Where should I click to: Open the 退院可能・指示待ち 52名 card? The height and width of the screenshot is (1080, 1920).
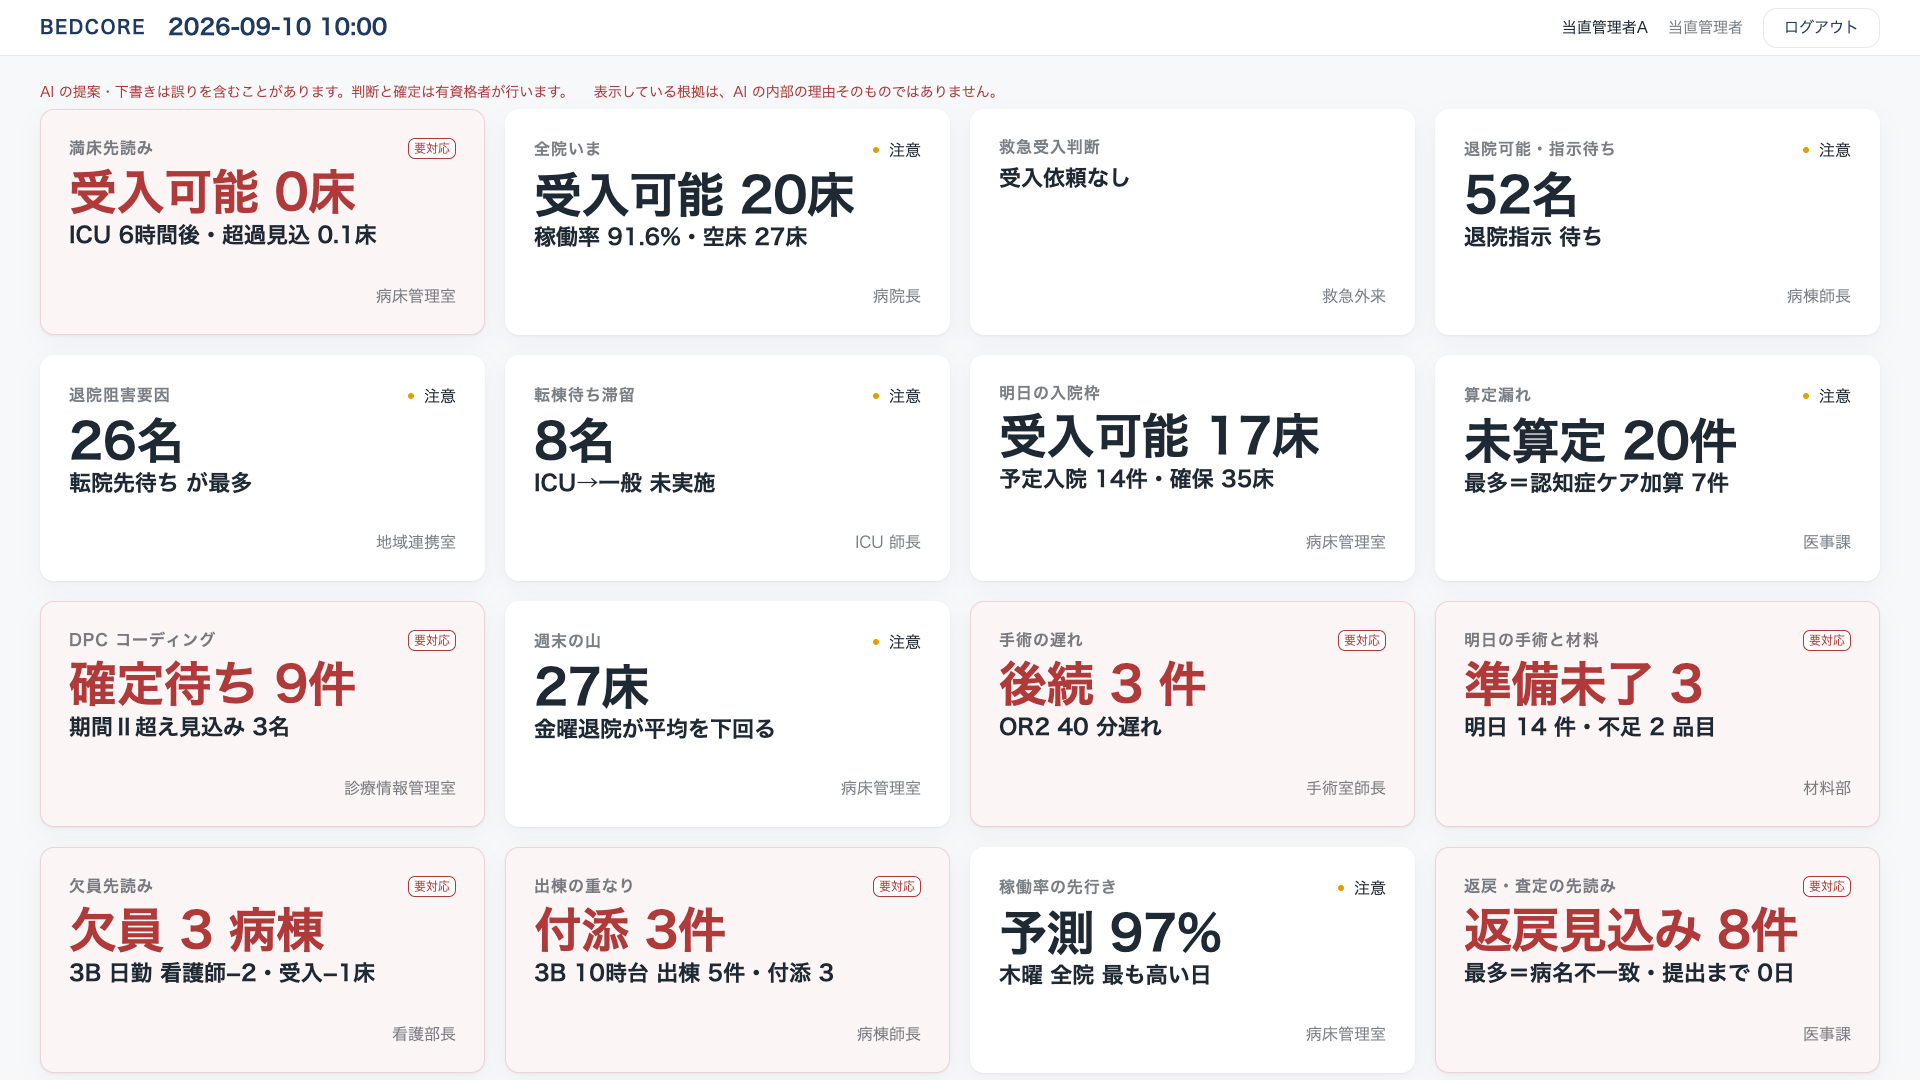pyautogui.click(x=1657, y=222)
